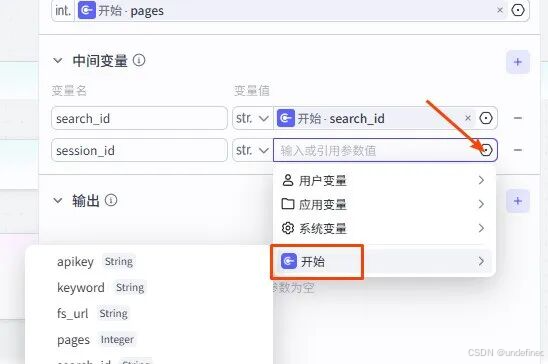Viewport: 548px width, 364px height.
Task: Add a new output parameter
Action: click(x=518, y=201)
